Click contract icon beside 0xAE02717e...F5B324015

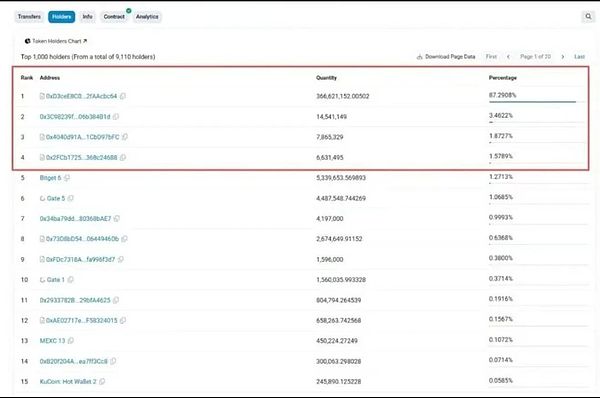coord(42,320)
